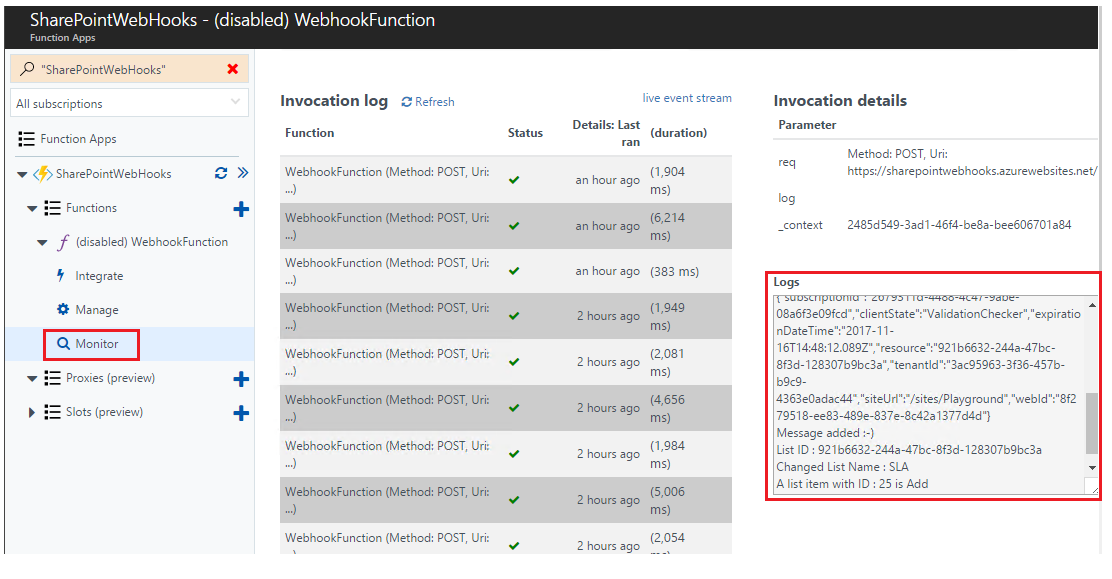
Task: Click the Monitor magnifier icon
Action: pyautogui.click(x=63, y=343)
